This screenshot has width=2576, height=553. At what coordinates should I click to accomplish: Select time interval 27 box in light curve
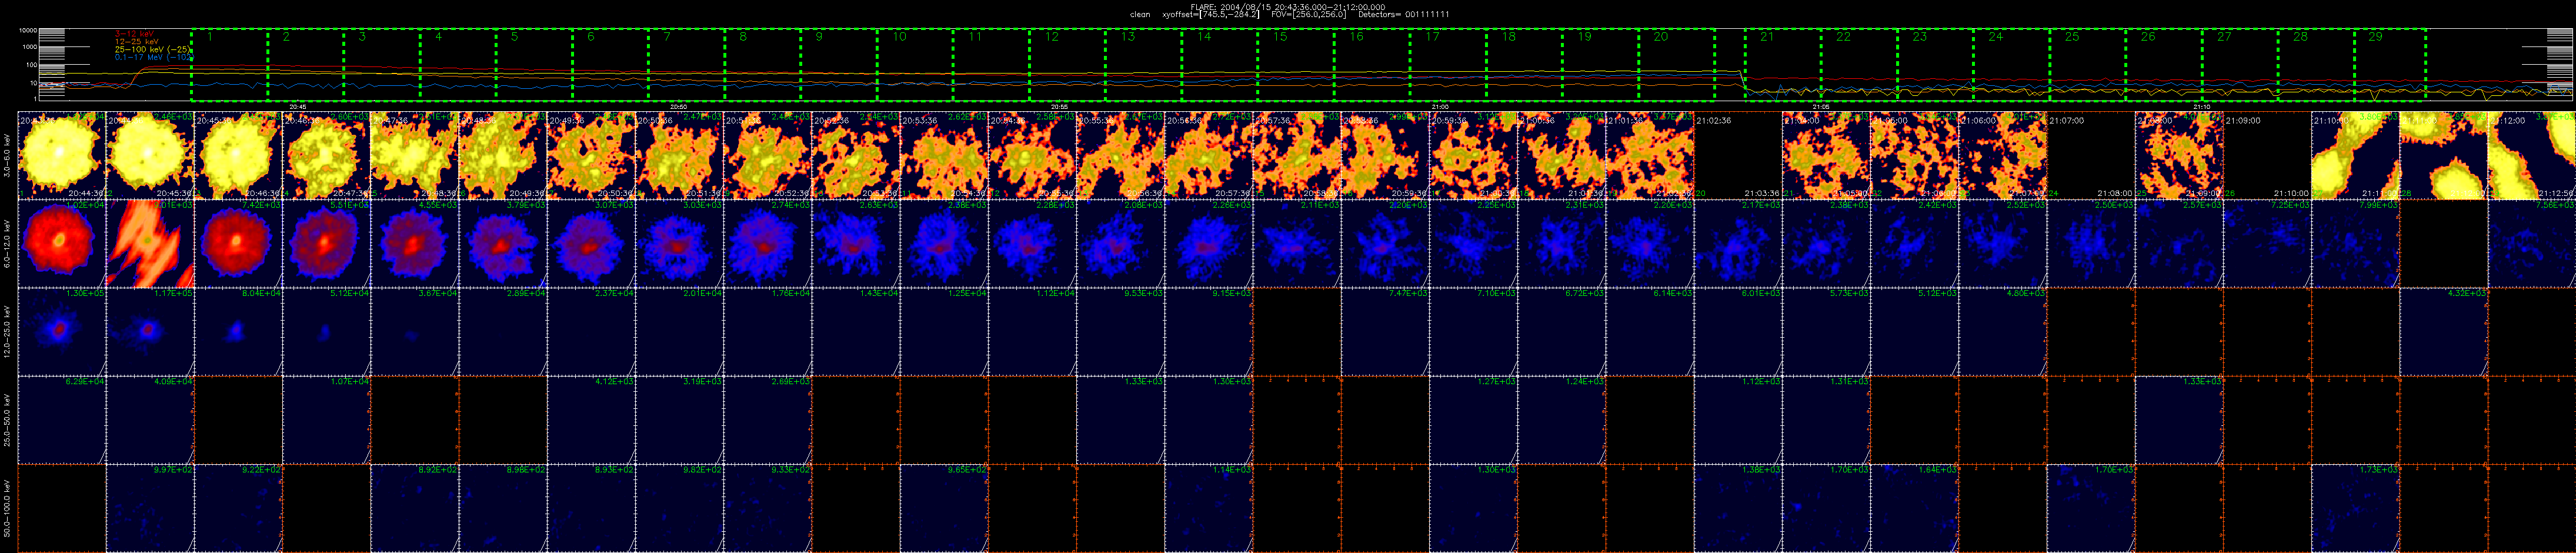click(2240, 64)
